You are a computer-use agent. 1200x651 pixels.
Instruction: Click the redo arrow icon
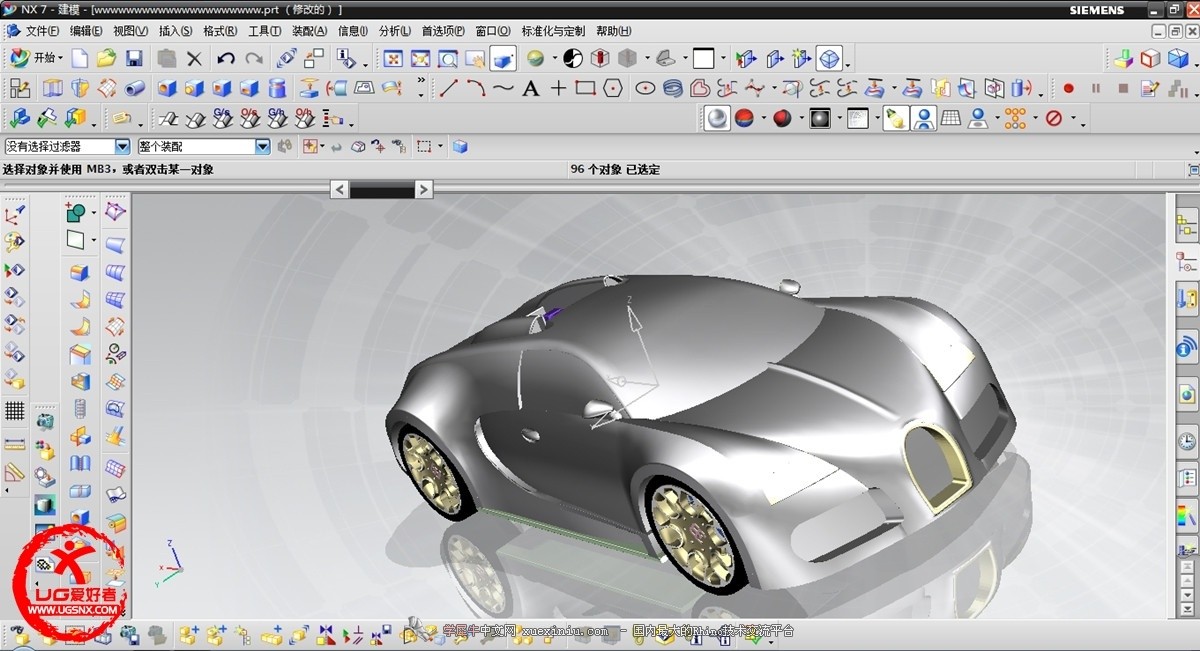click(x=254, y=59)
